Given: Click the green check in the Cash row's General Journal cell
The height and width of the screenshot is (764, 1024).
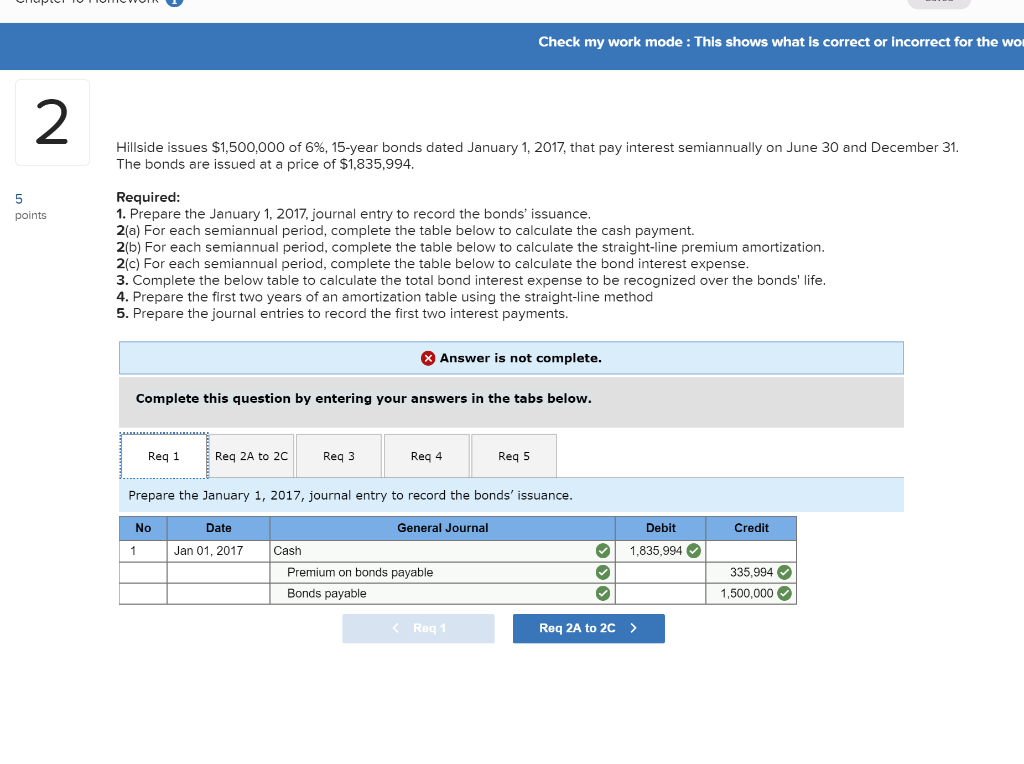Looking at the screenshot, I should pos(603,551).
